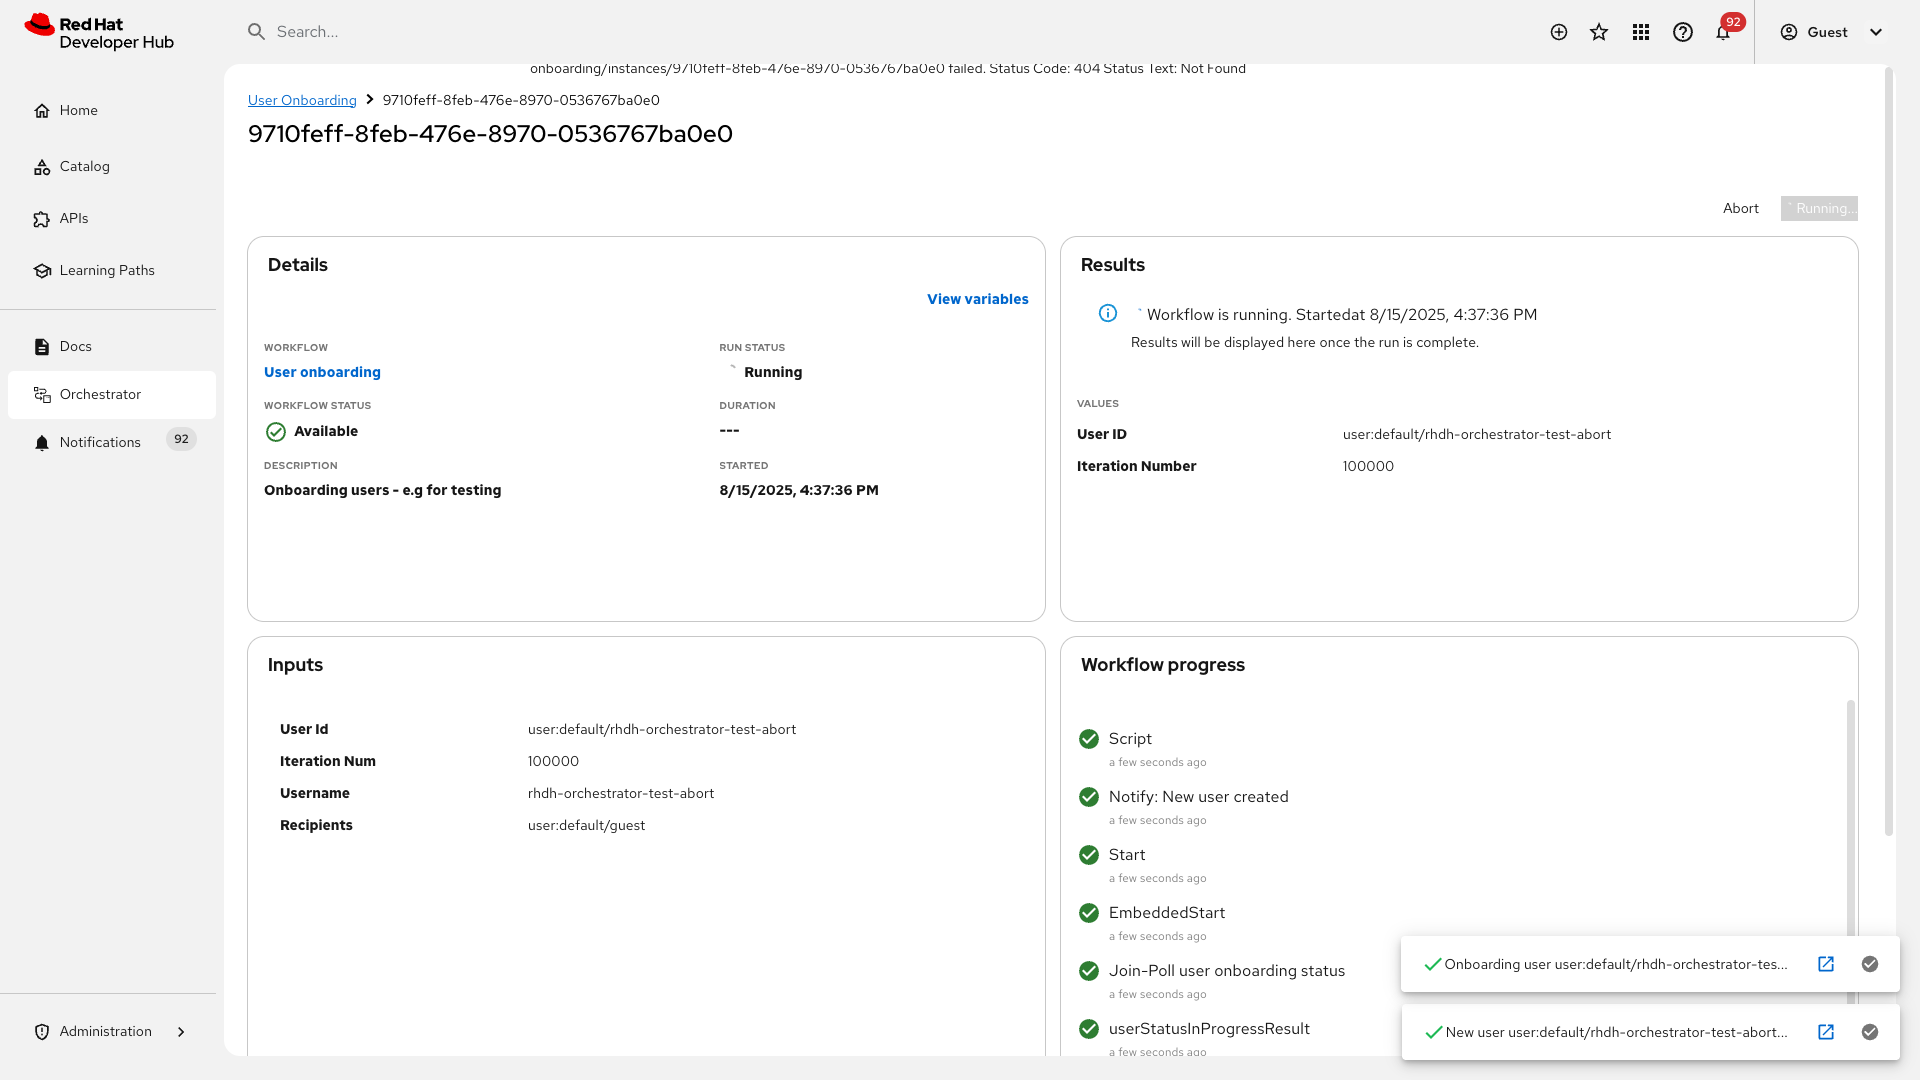Image resolution: width=1920 pixels, height=1080 pixels.
Task: Mark Onboarding user notification as read
Action: 1870,964
